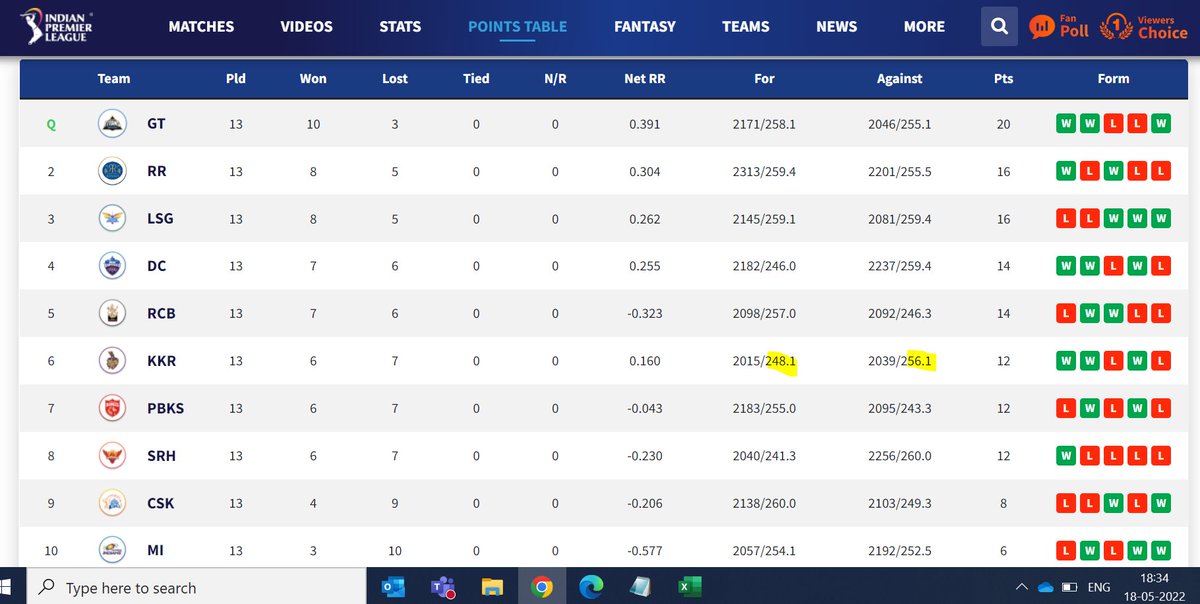
Task: Open the site search icon
Action: (x=998, y=27)
